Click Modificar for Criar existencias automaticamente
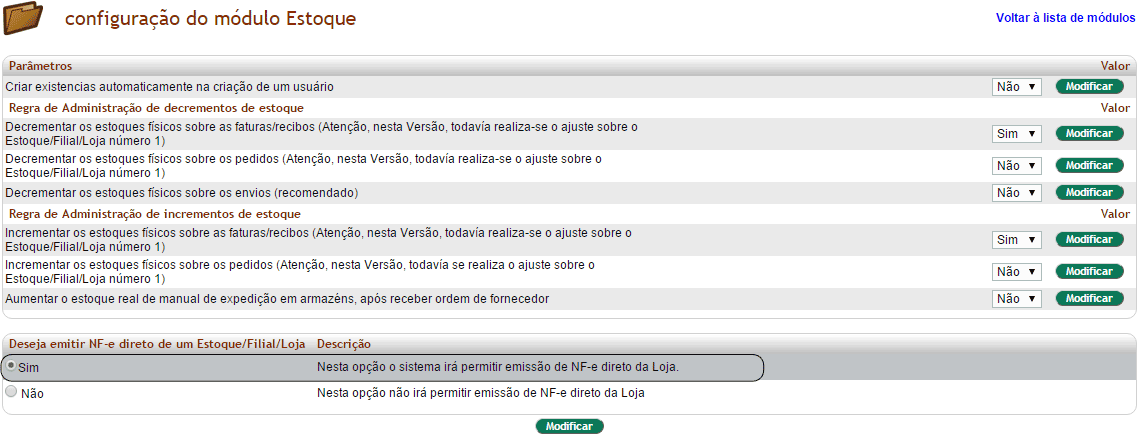 (1089, 87)
